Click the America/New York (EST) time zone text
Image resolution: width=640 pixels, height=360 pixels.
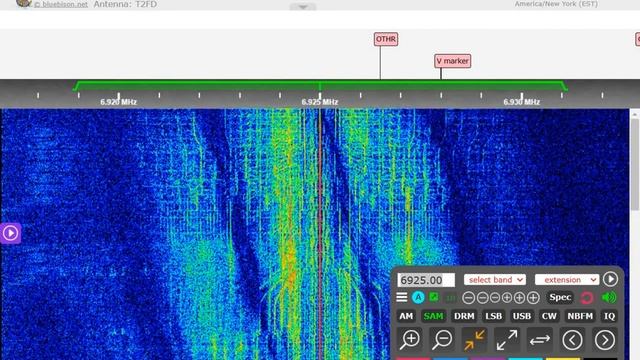556,4
